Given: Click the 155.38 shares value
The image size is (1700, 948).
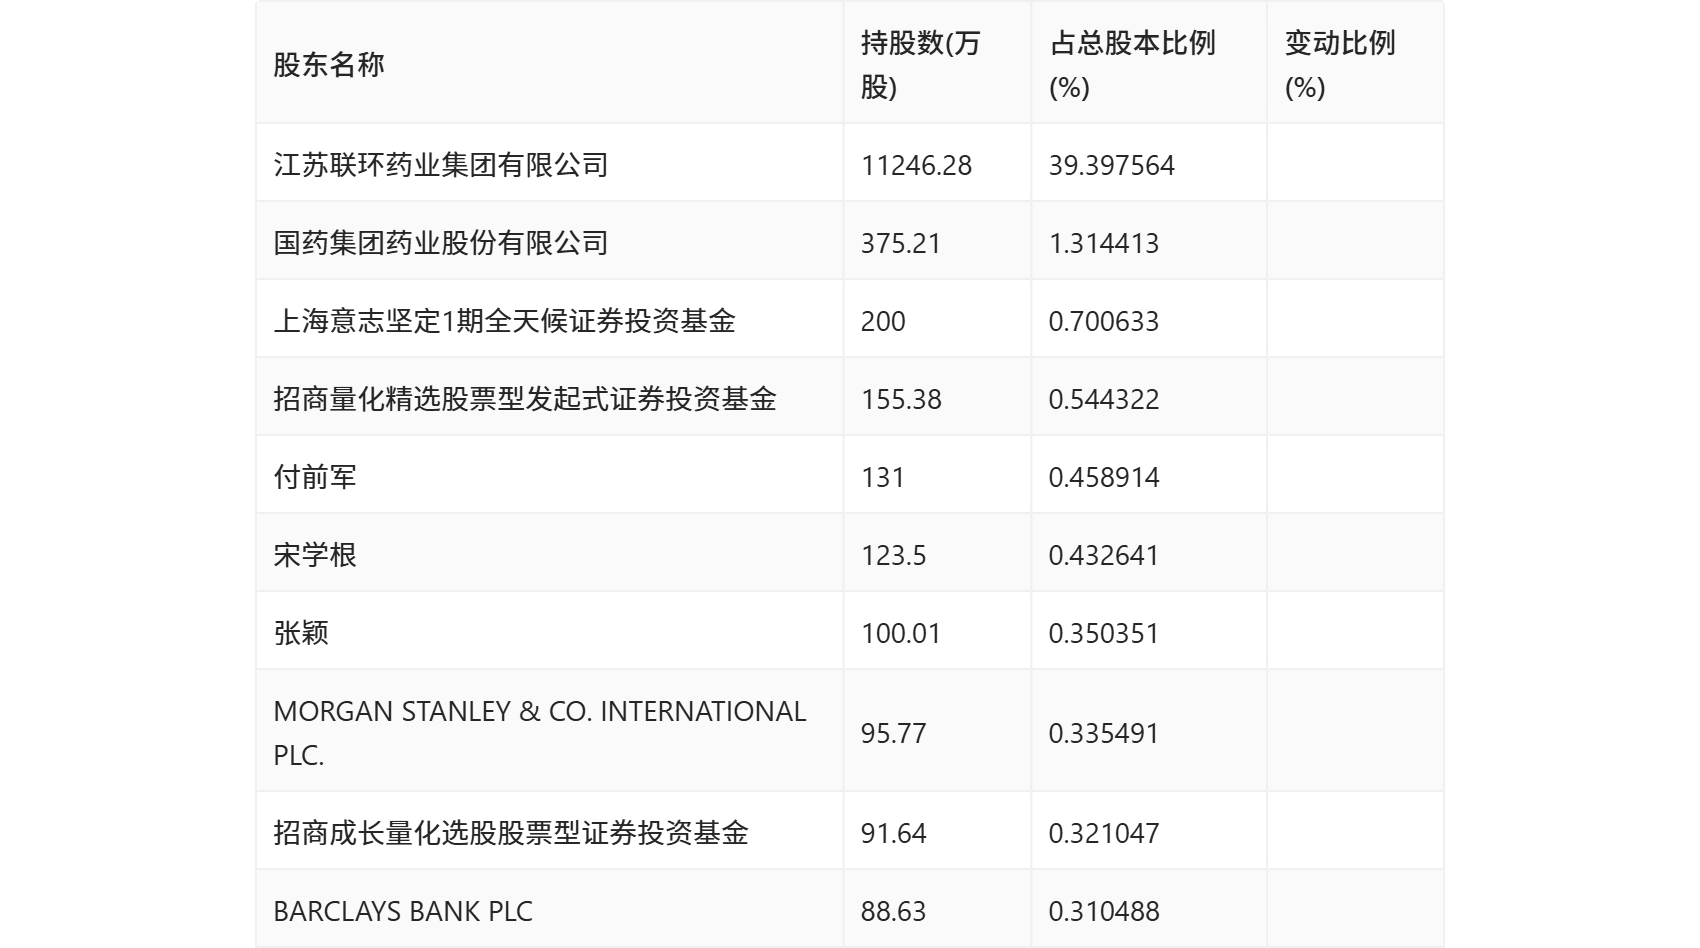Looking at the screenshot, I should point(901,399).
